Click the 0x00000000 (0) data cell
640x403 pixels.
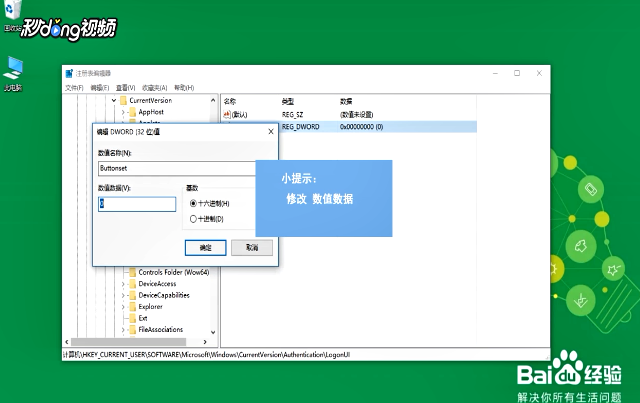click(361, 127)
